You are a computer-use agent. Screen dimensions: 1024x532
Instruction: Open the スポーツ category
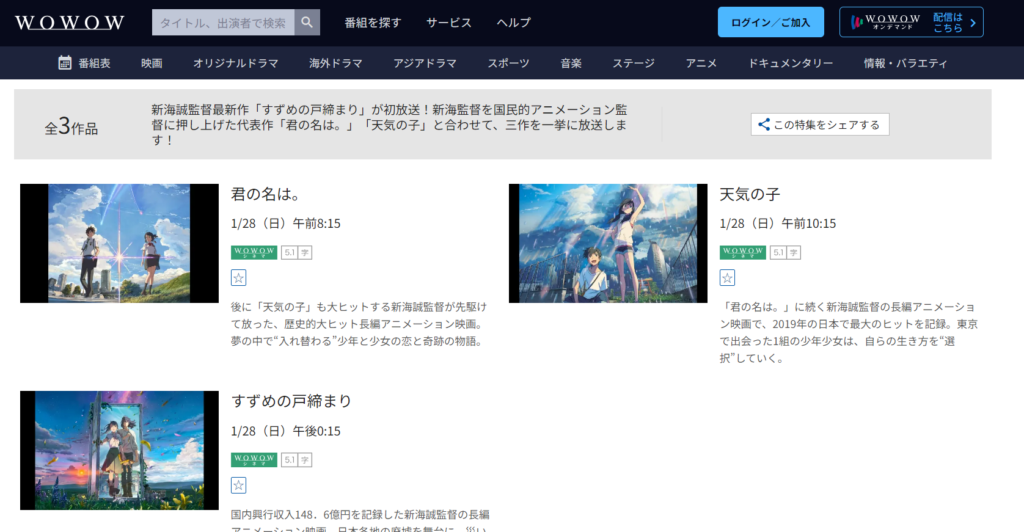[508, 63]
